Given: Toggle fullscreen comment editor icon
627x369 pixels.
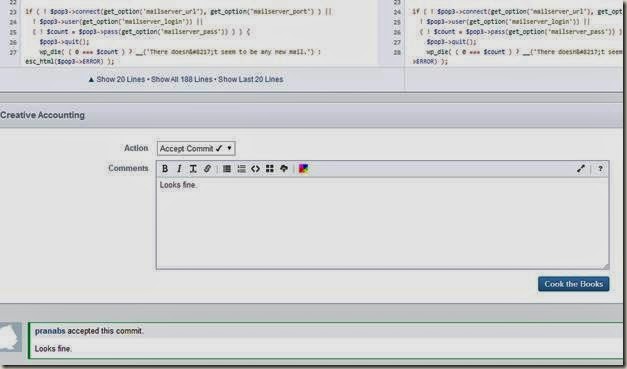Looking at the screenshot, I should 581,169.
